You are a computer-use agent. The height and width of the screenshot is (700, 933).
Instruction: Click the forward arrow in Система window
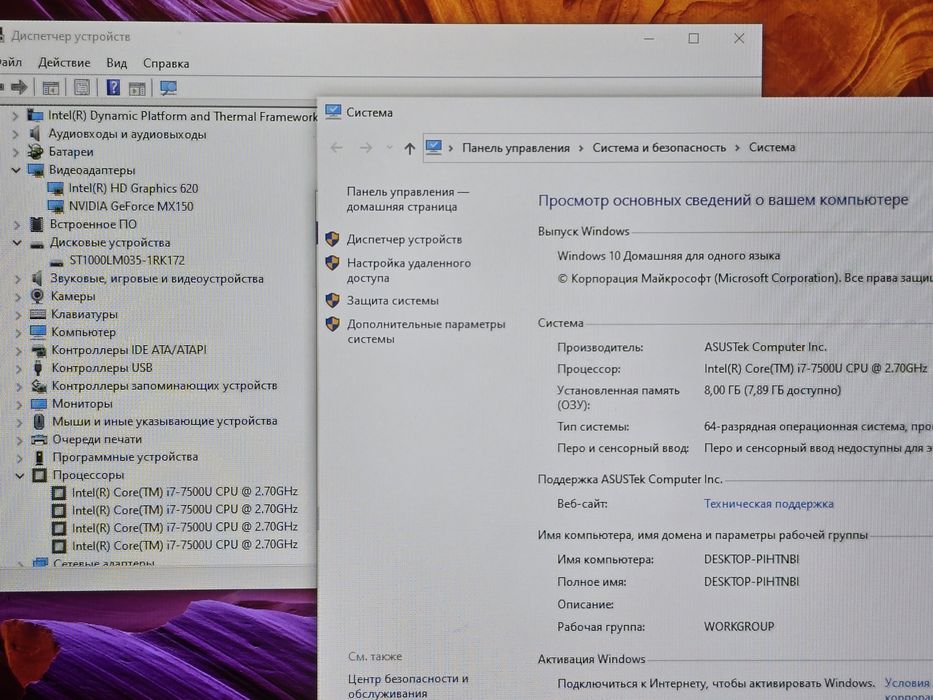pyautogui.click(x=366, y=148)
